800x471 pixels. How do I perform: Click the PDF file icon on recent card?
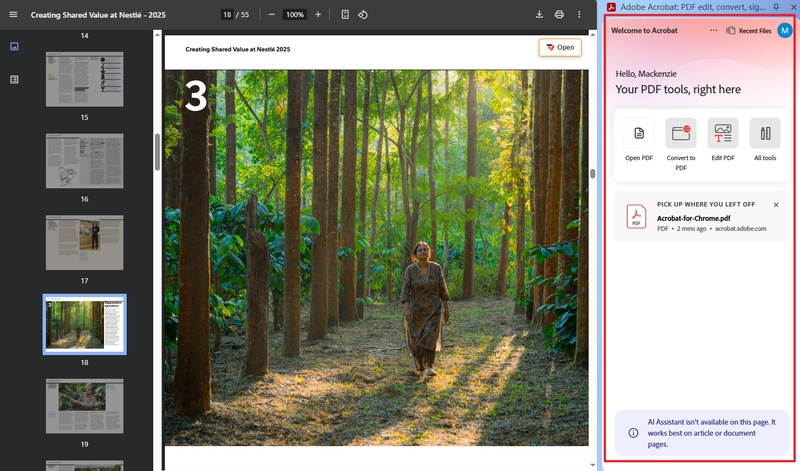(636, 216)
